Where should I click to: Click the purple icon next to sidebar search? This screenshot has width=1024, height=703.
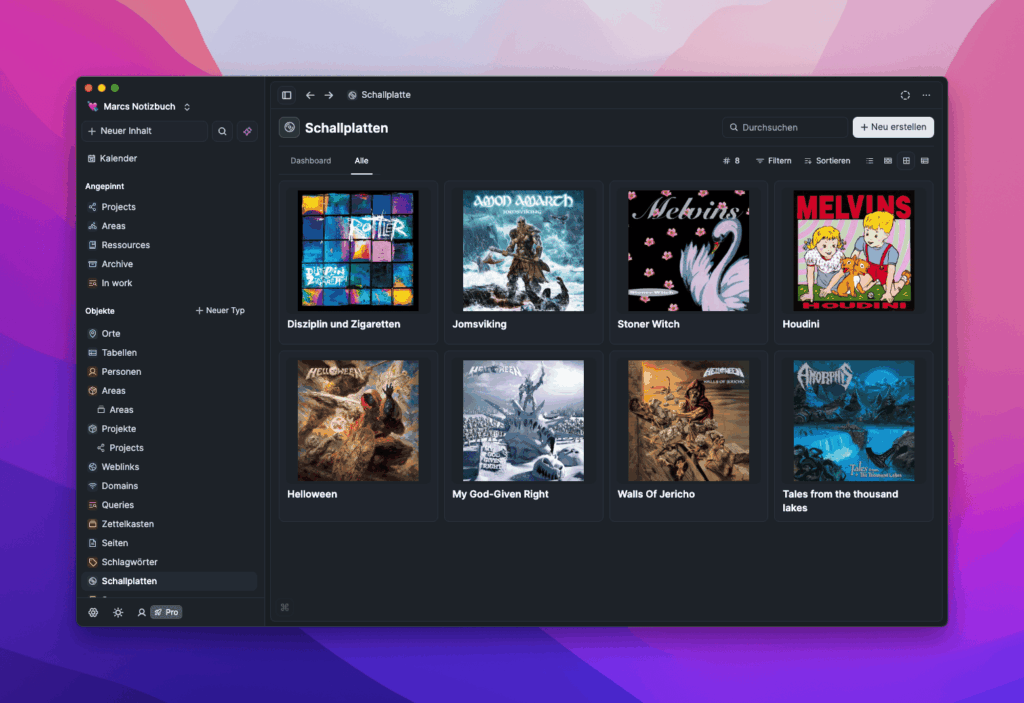point(247,131)
